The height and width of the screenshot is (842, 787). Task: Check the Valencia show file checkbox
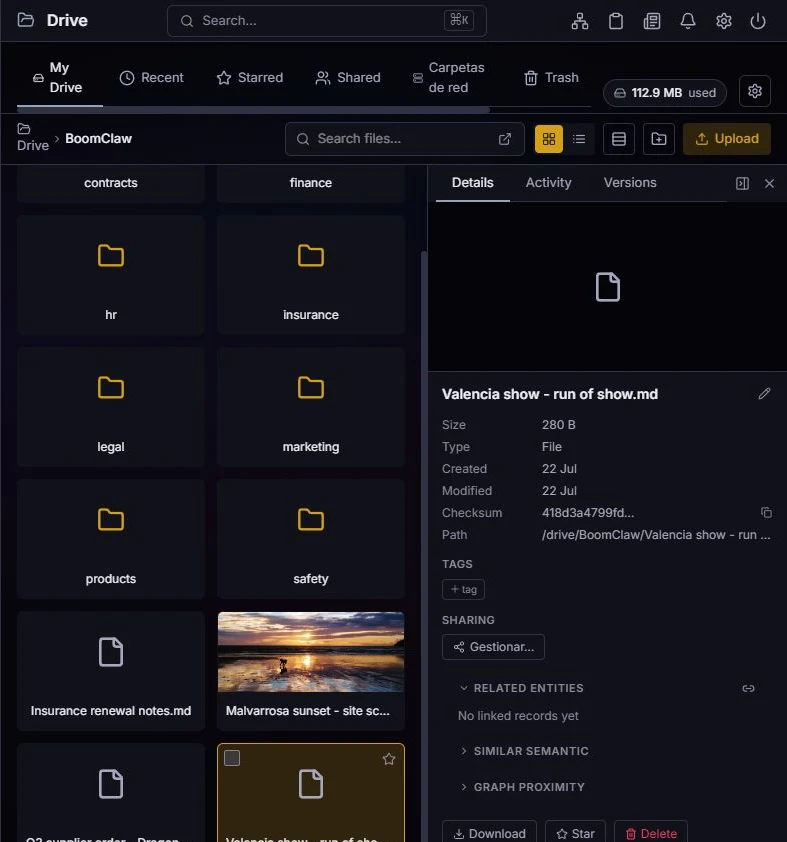(232, 758)
